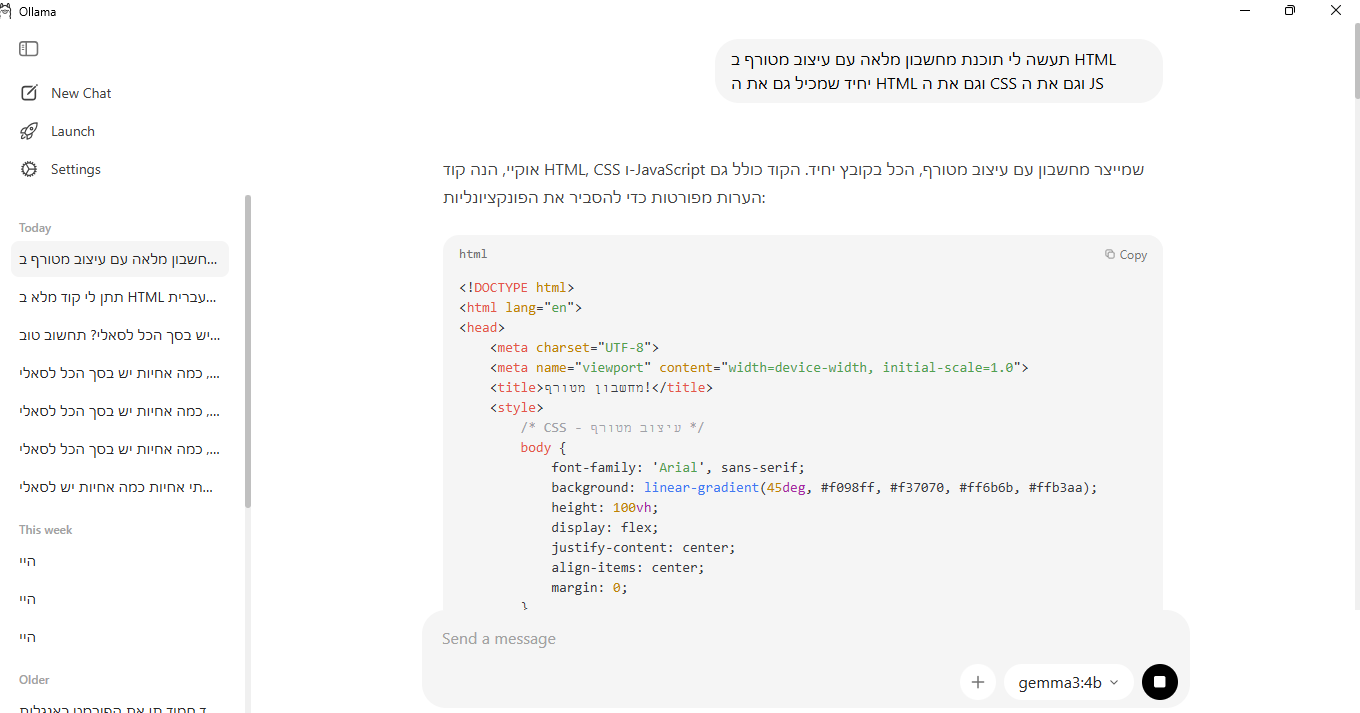Open the second chat under Today
This screenshot has height=713, width=1360.
(119, 297)
